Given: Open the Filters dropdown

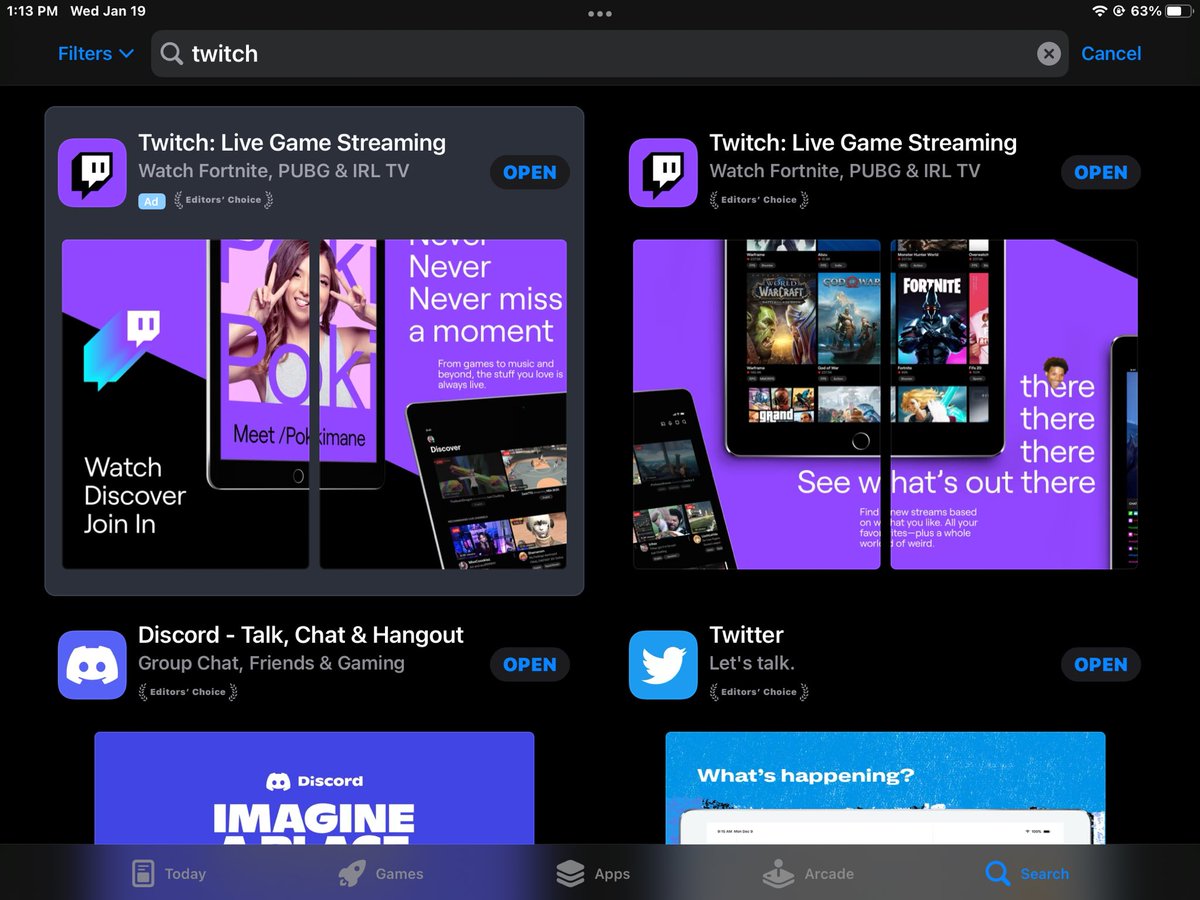Looking at the screenshot, I should tap(95, 54).
